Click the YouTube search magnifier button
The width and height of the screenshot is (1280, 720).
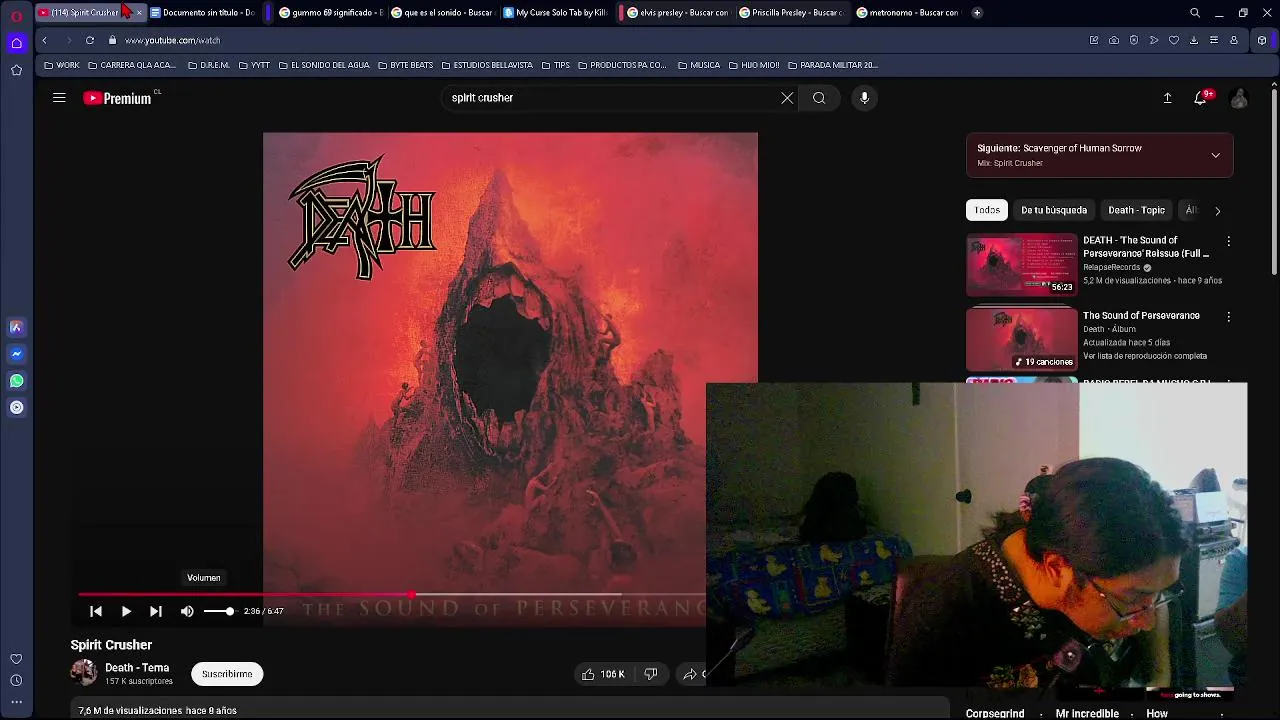point(819,98)
